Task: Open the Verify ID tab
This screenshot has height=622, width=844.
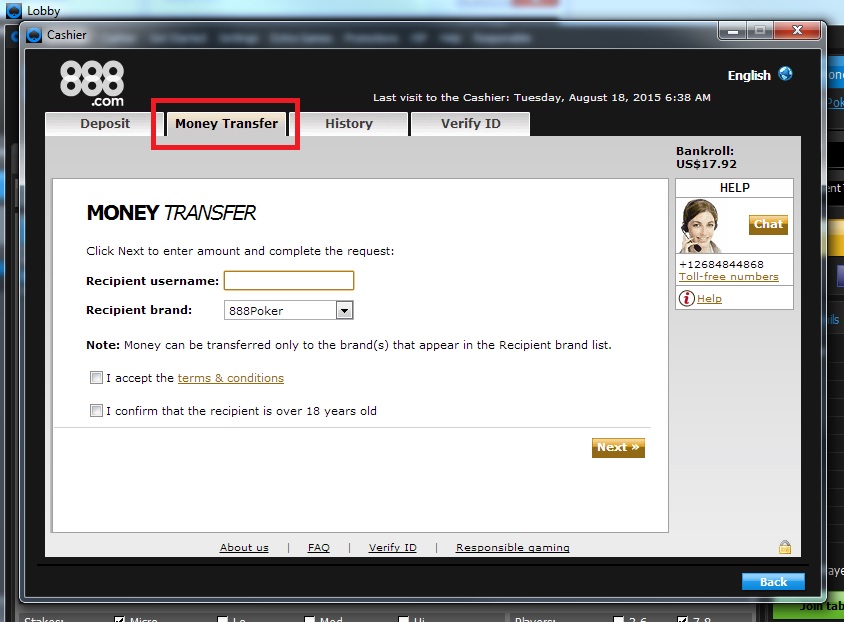Action: 470,124
